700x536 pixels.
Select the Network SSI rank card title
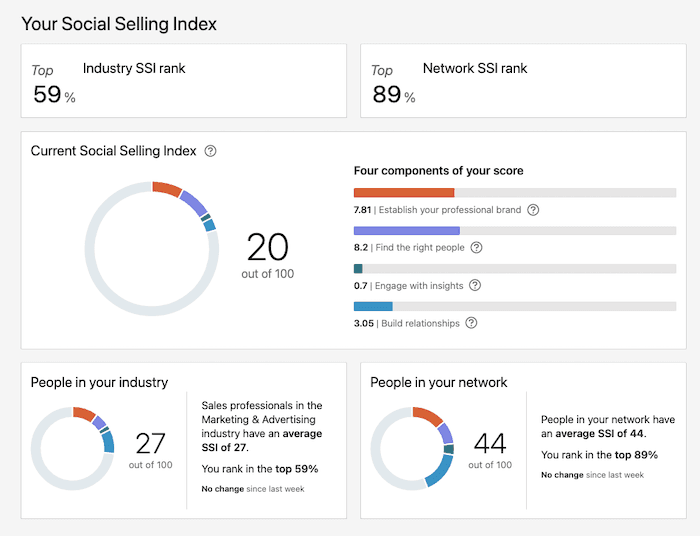click(x=475, y=69)
